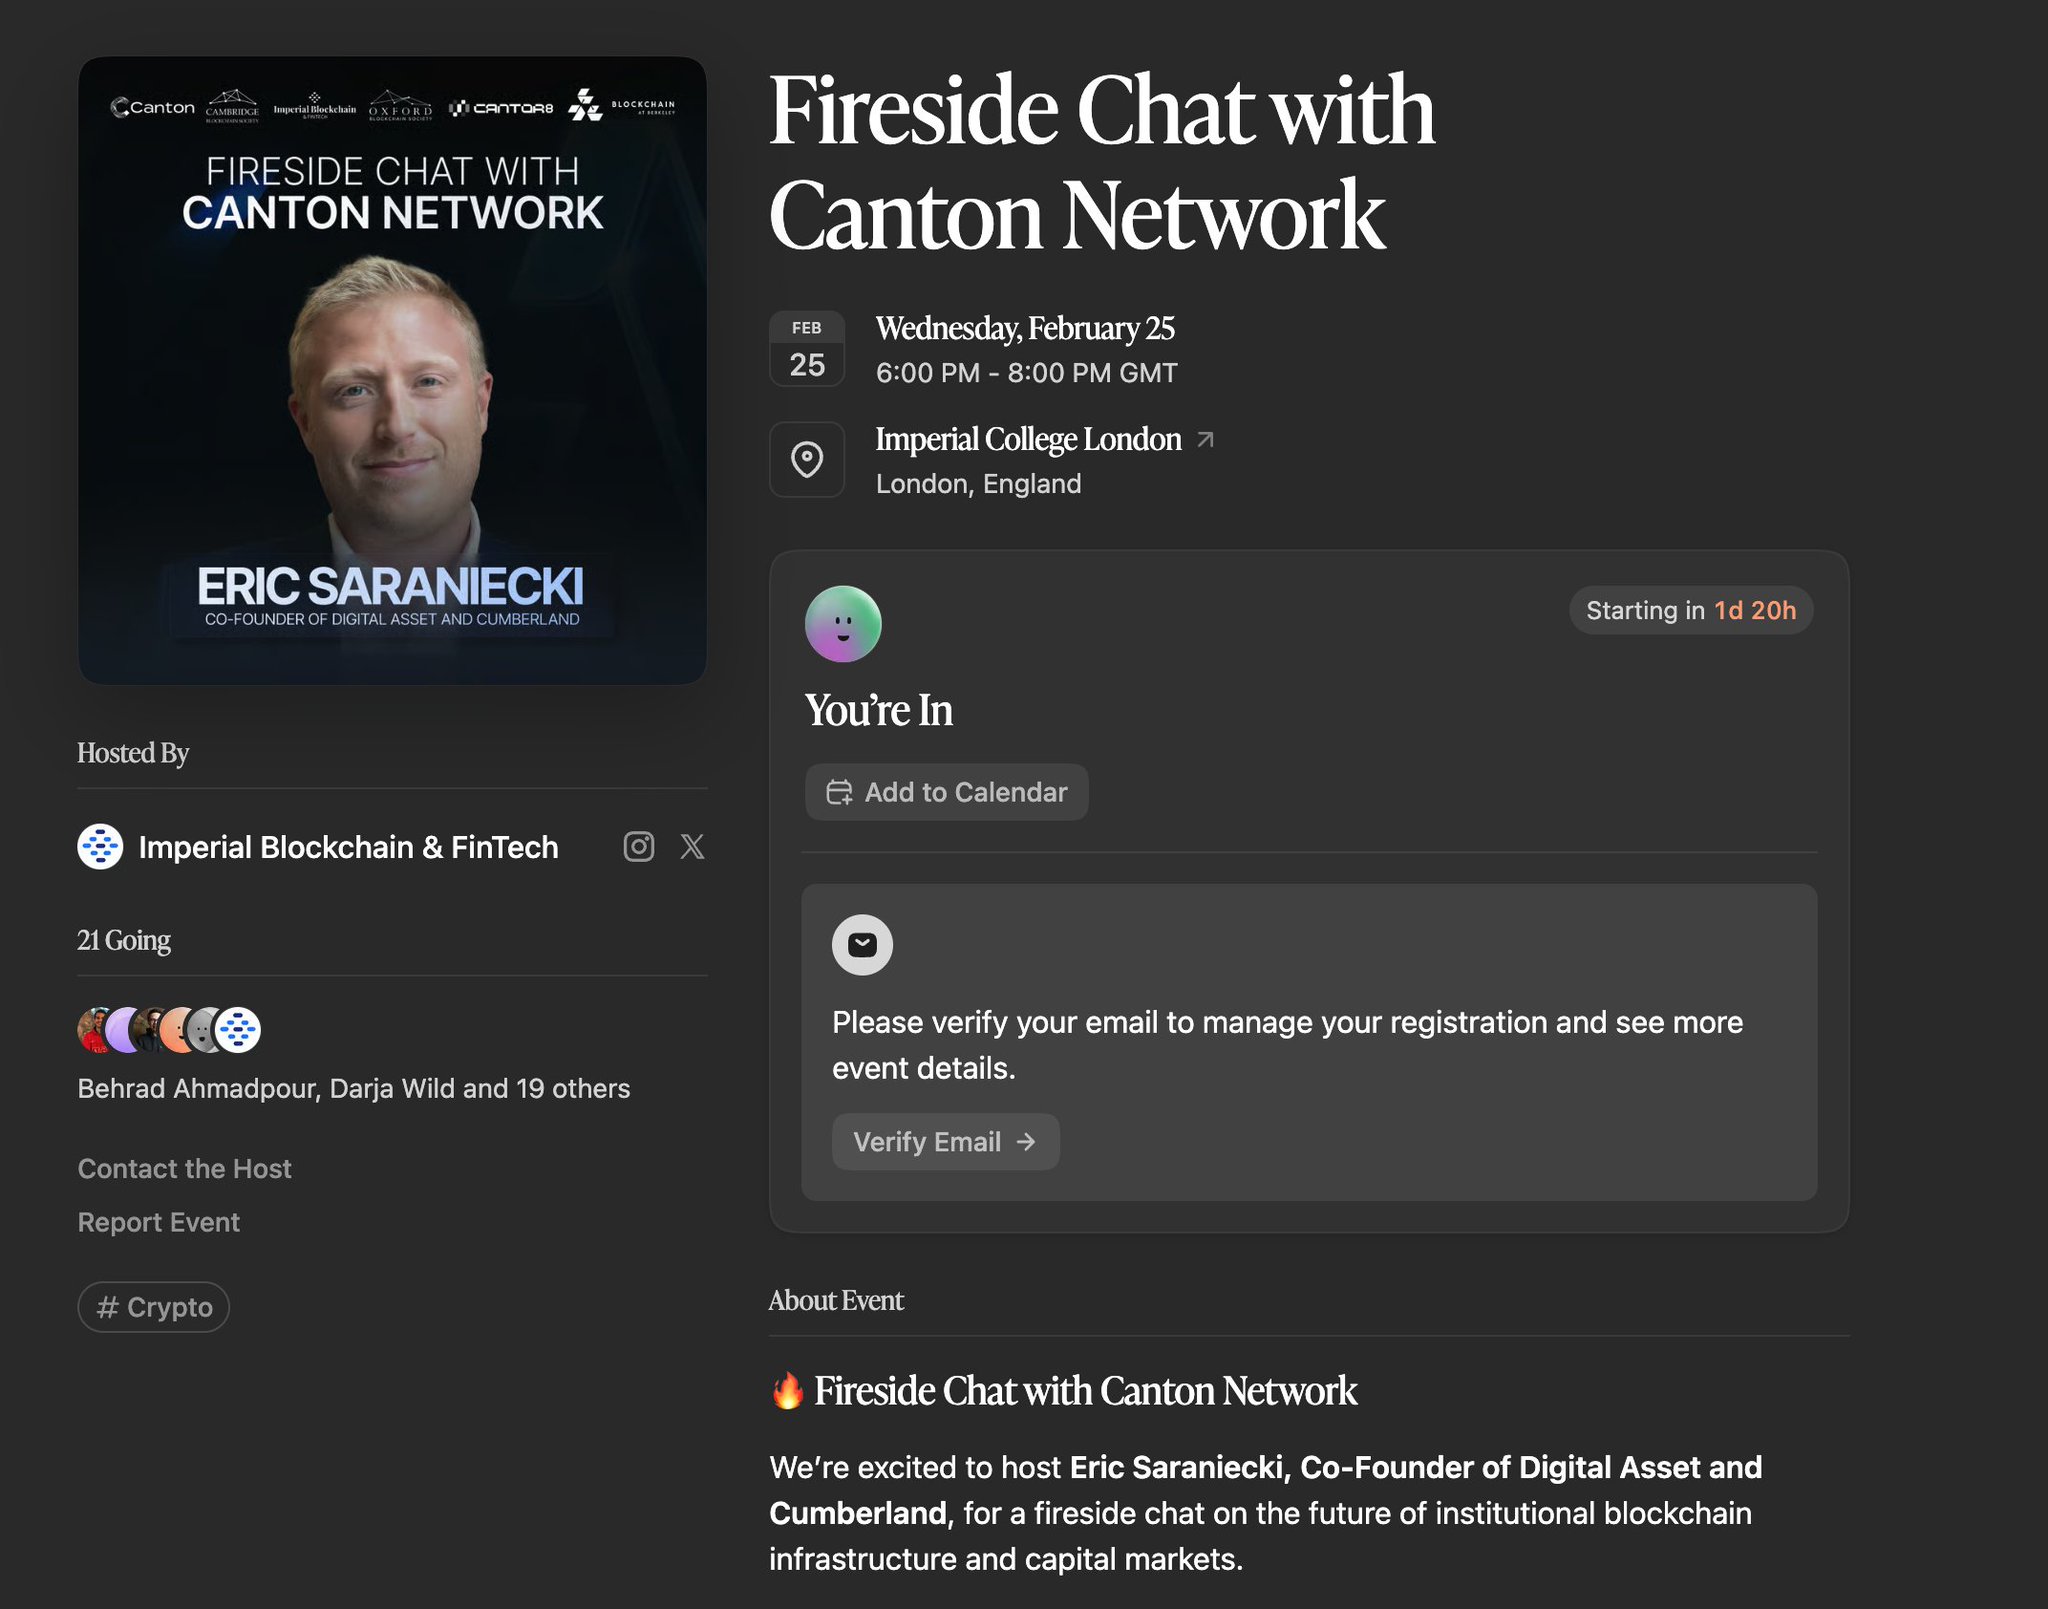
Task: Open Imperial Blockchain & FinTech host page
Action: 348,847
